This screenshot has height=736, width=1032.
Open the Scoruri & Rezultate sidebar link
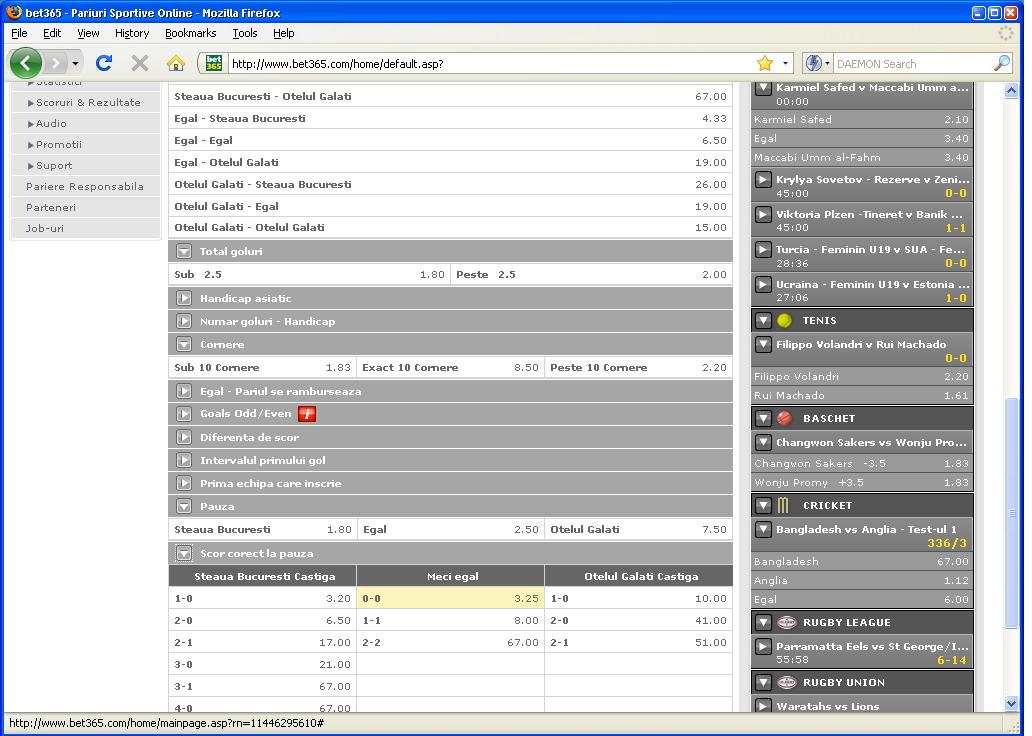[86, 102]
